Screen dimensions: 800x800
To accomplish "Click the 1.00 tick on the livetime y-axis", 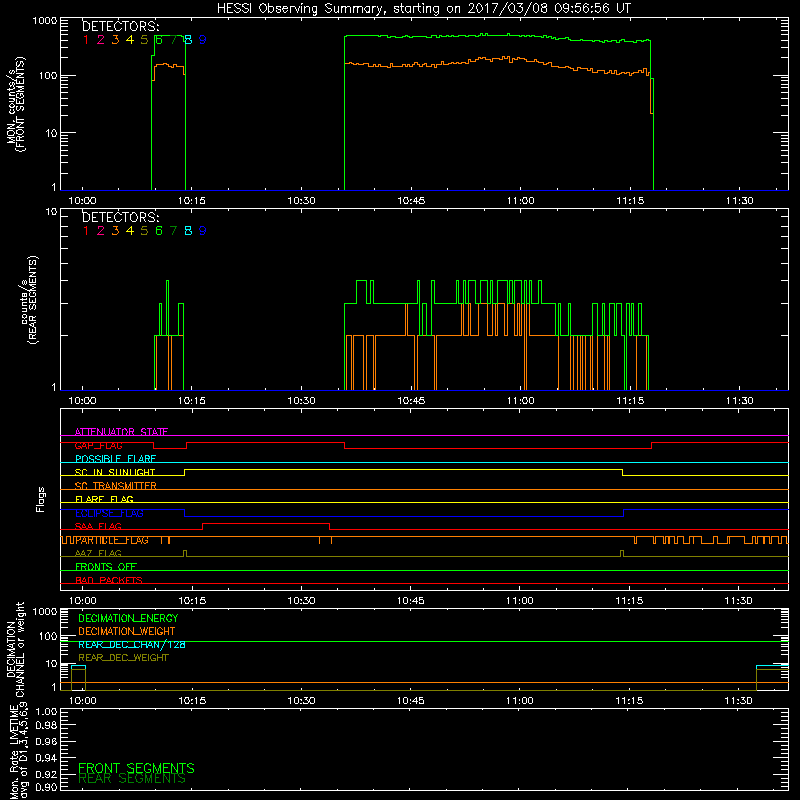I will point(46,712).
